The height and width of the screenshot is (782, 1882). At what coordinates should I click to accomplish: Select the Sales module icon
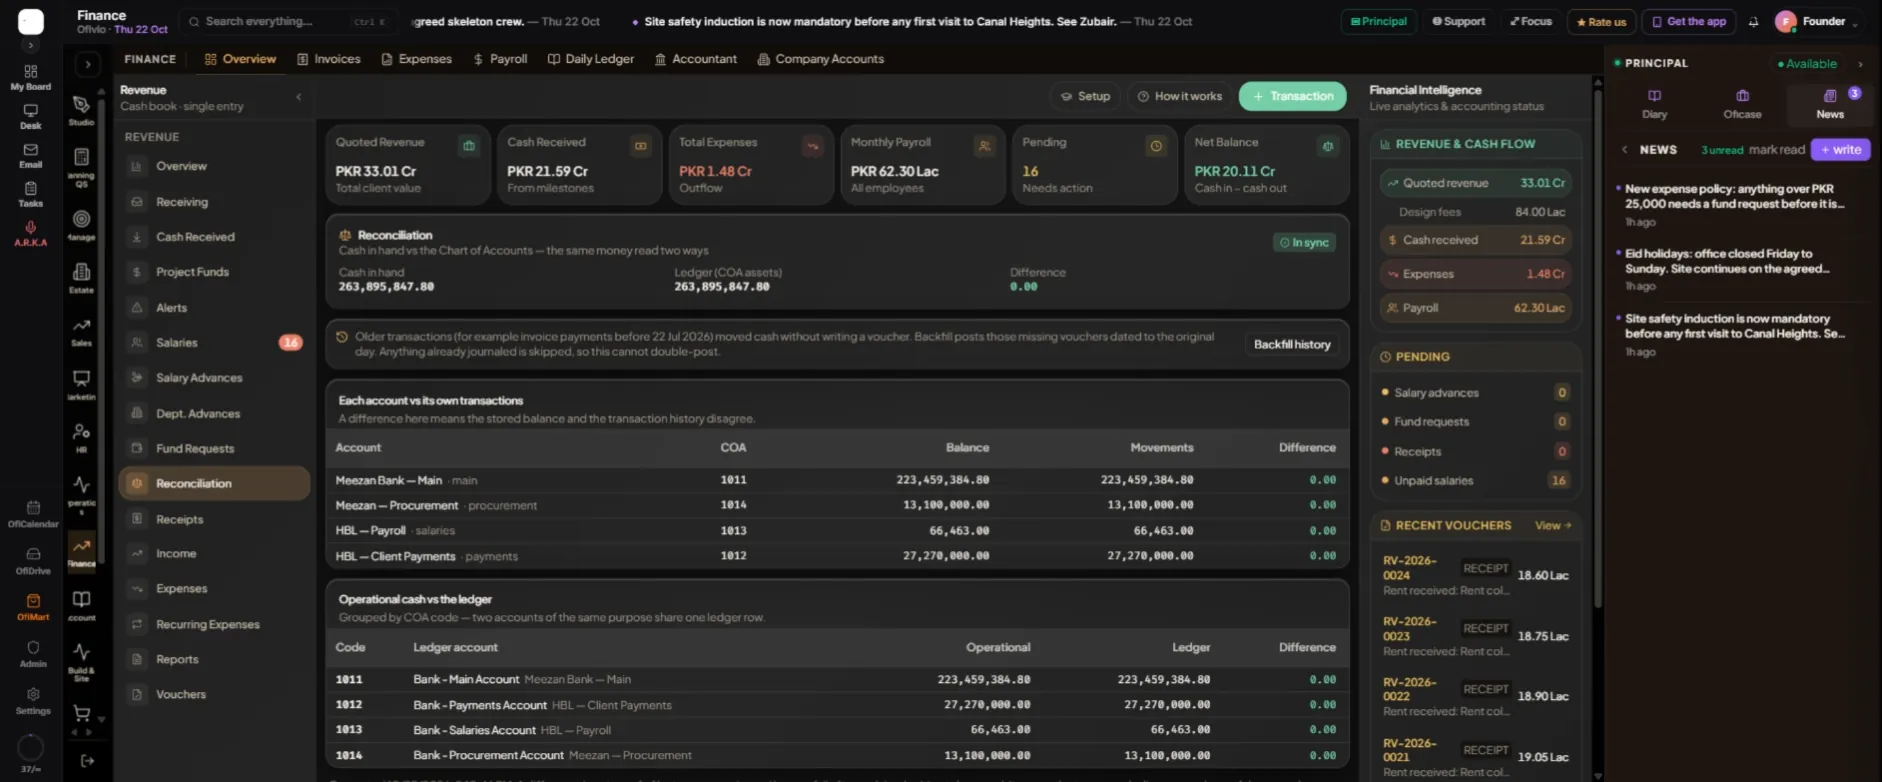81,331
